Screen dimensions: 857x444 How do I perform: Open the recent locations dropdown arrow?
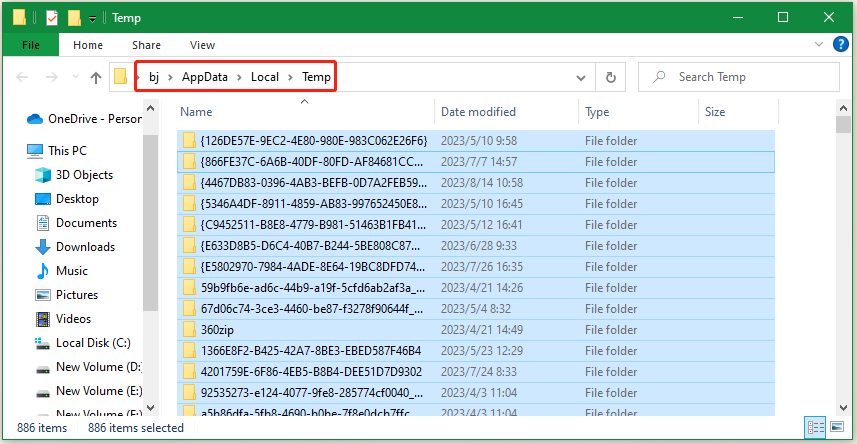click(73, 77)
